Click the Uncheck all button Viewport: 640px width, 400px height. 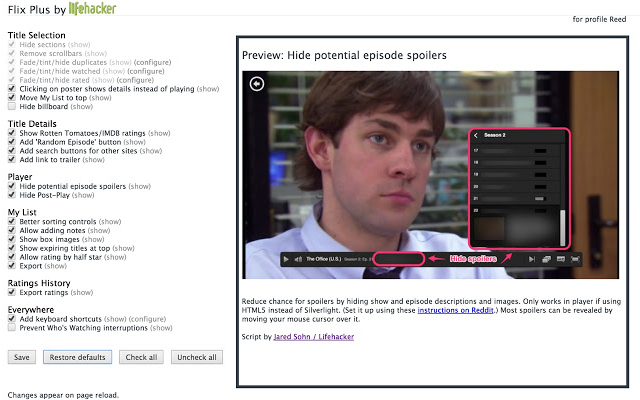(197, 357)
